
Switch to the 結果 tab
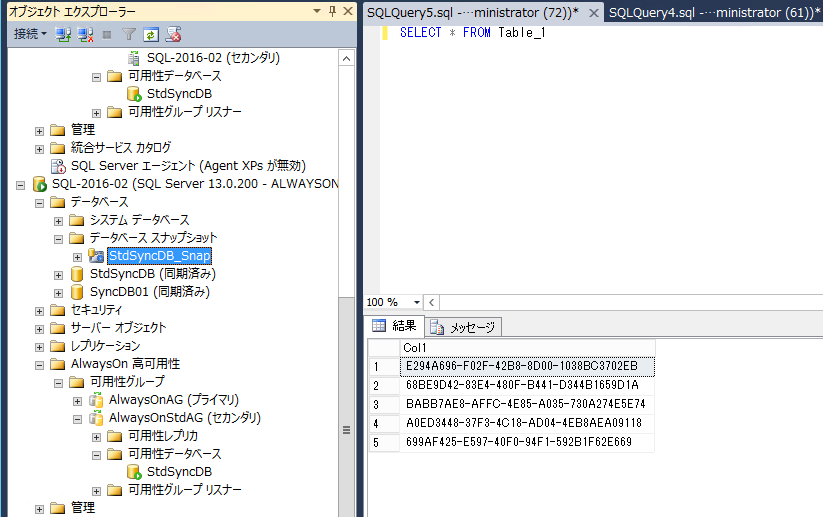coord(394,326)
